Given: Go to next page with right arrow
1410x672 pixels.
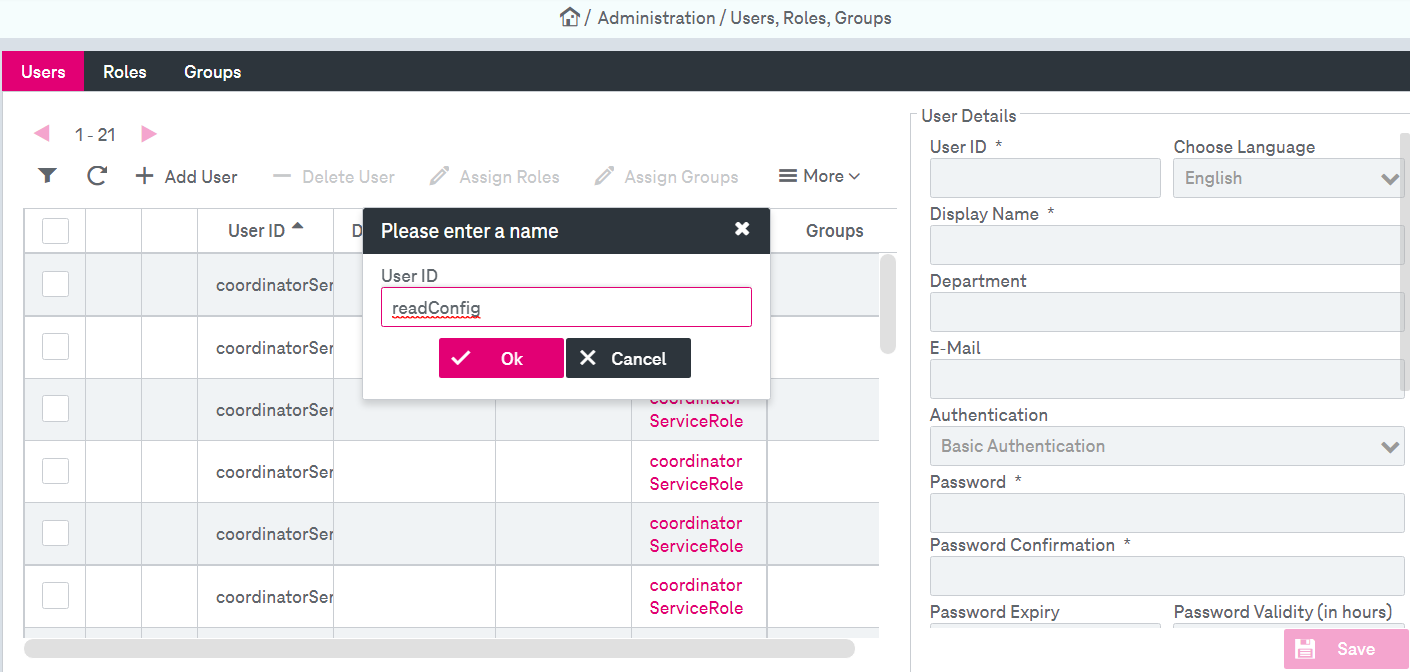Looking at the screenshot, I should (x=149, y=133).
